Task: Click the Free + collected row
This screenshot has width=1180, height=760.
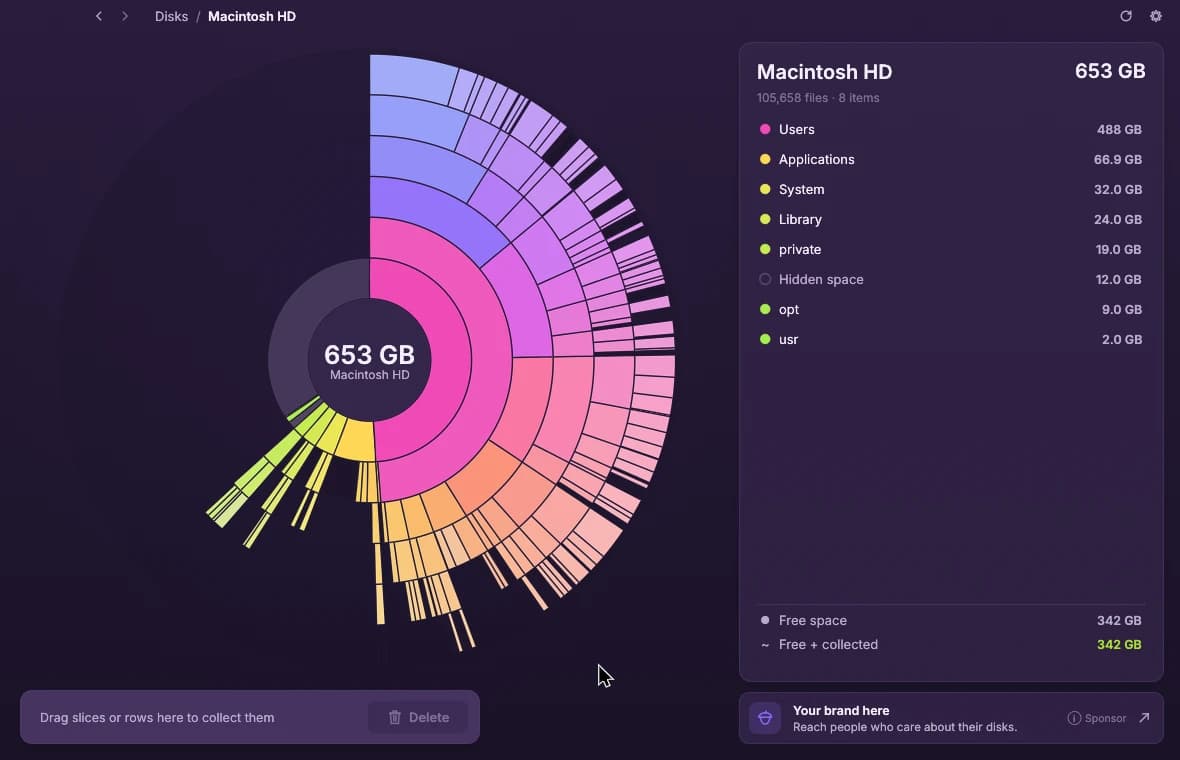Action: pos(950,645)
